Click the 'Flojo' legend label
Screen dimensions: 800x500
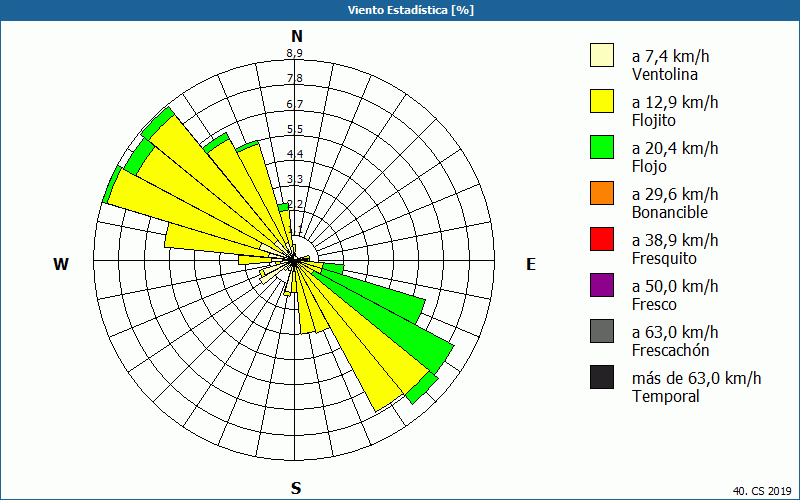tap(649, 166)
